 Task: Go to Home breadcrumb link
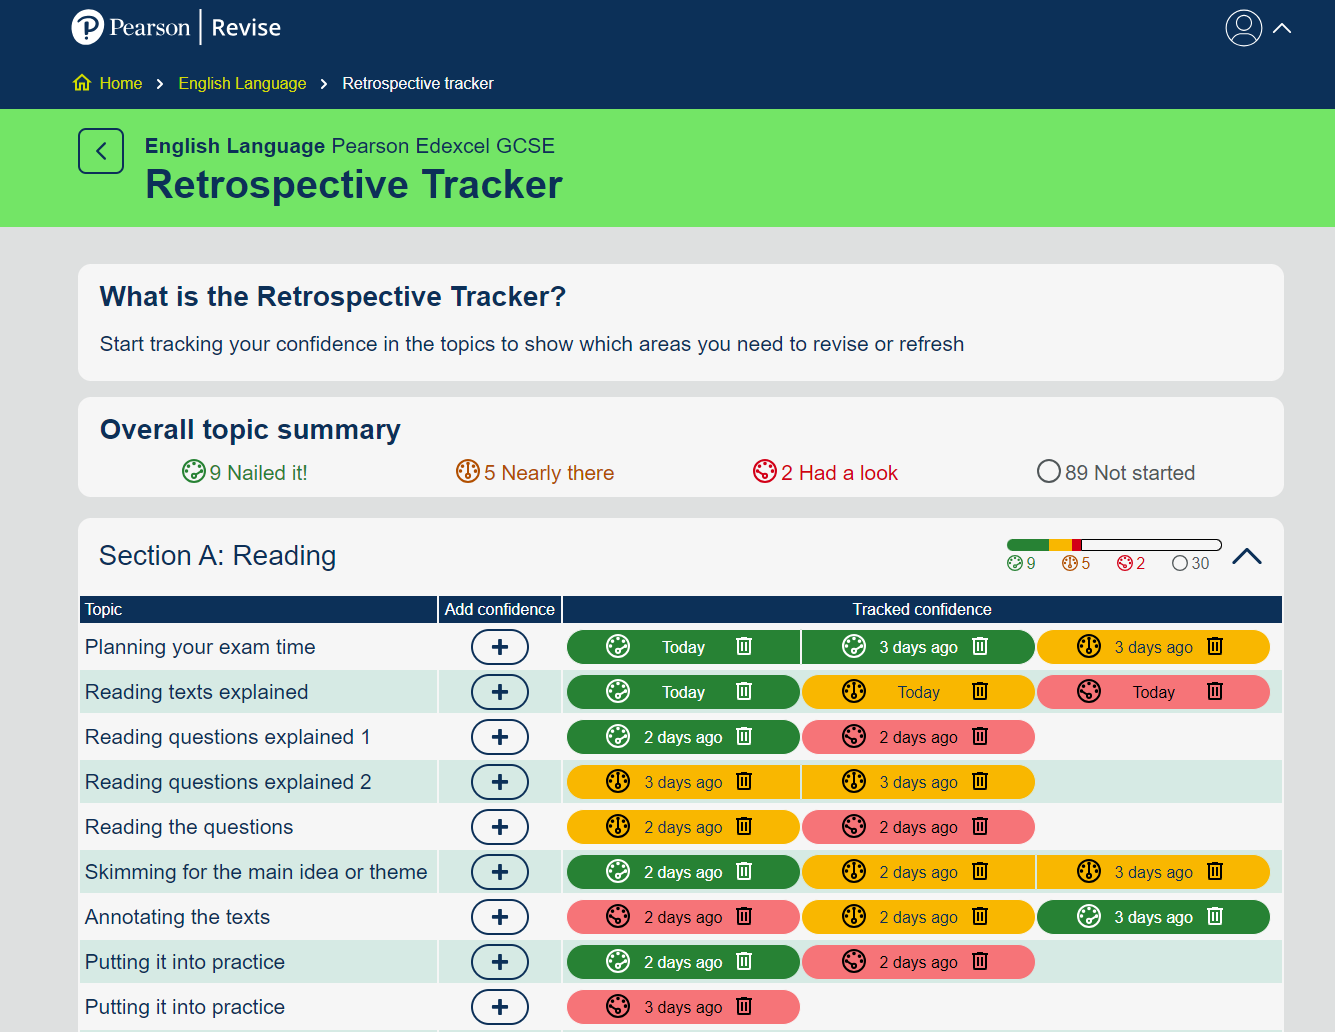pos(121,83)
